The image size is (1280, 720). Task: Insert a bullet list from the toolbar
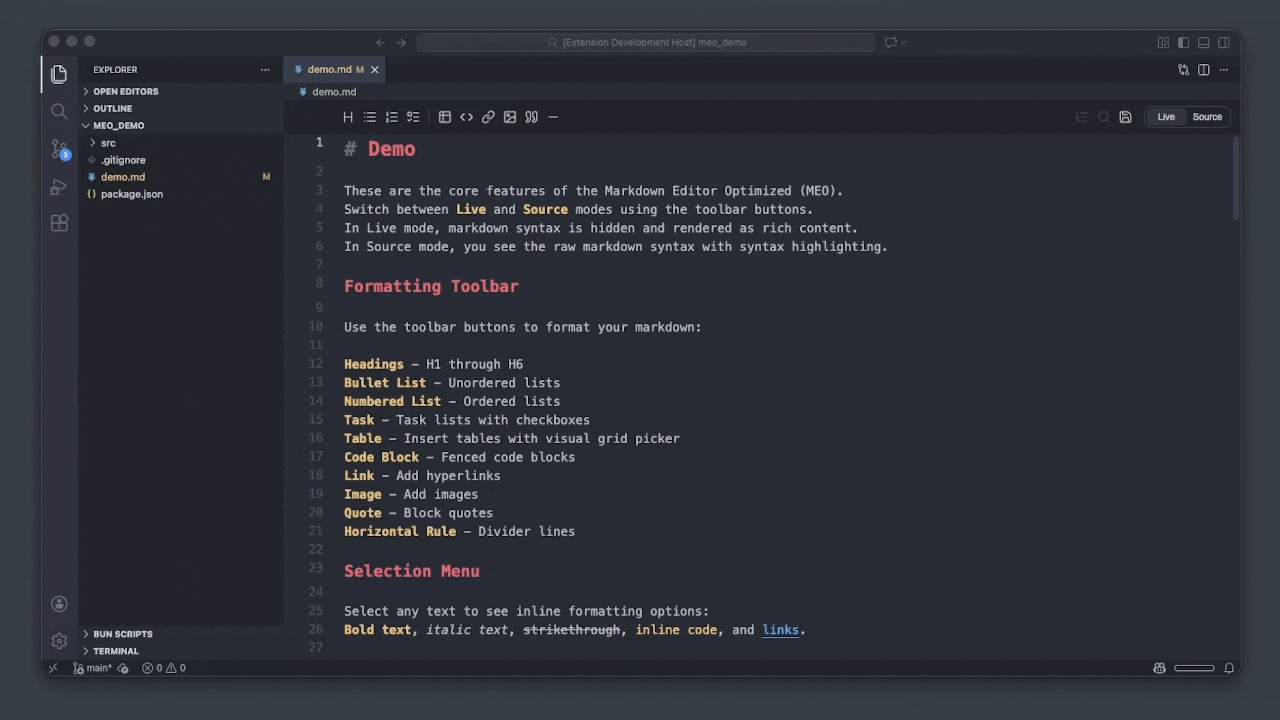point(369,117)
